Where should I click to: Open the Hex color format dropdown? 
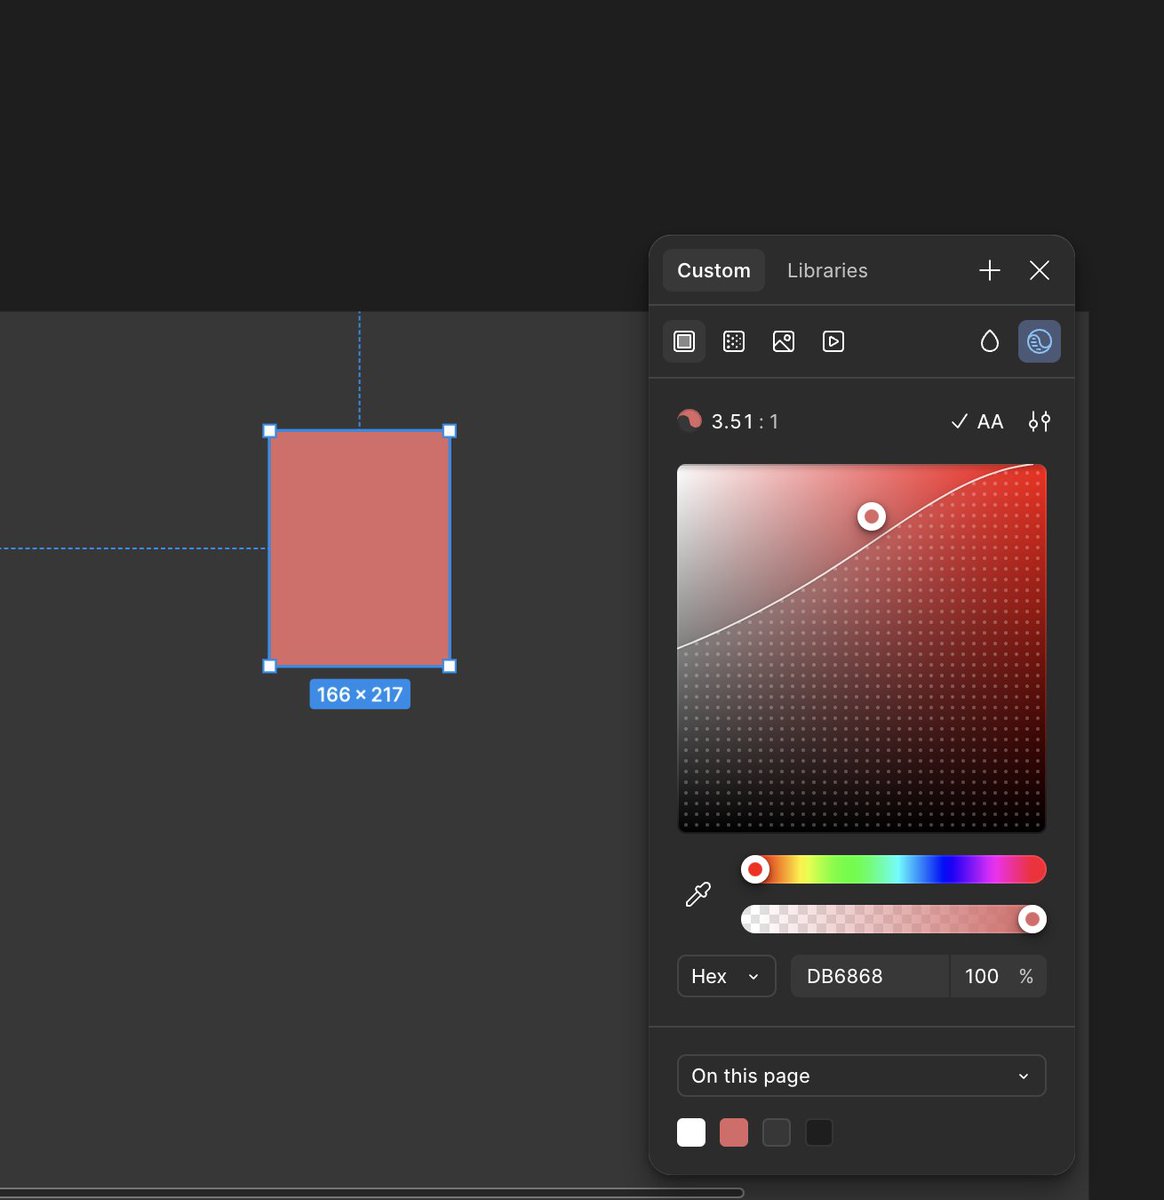click(x=727, y=976)
